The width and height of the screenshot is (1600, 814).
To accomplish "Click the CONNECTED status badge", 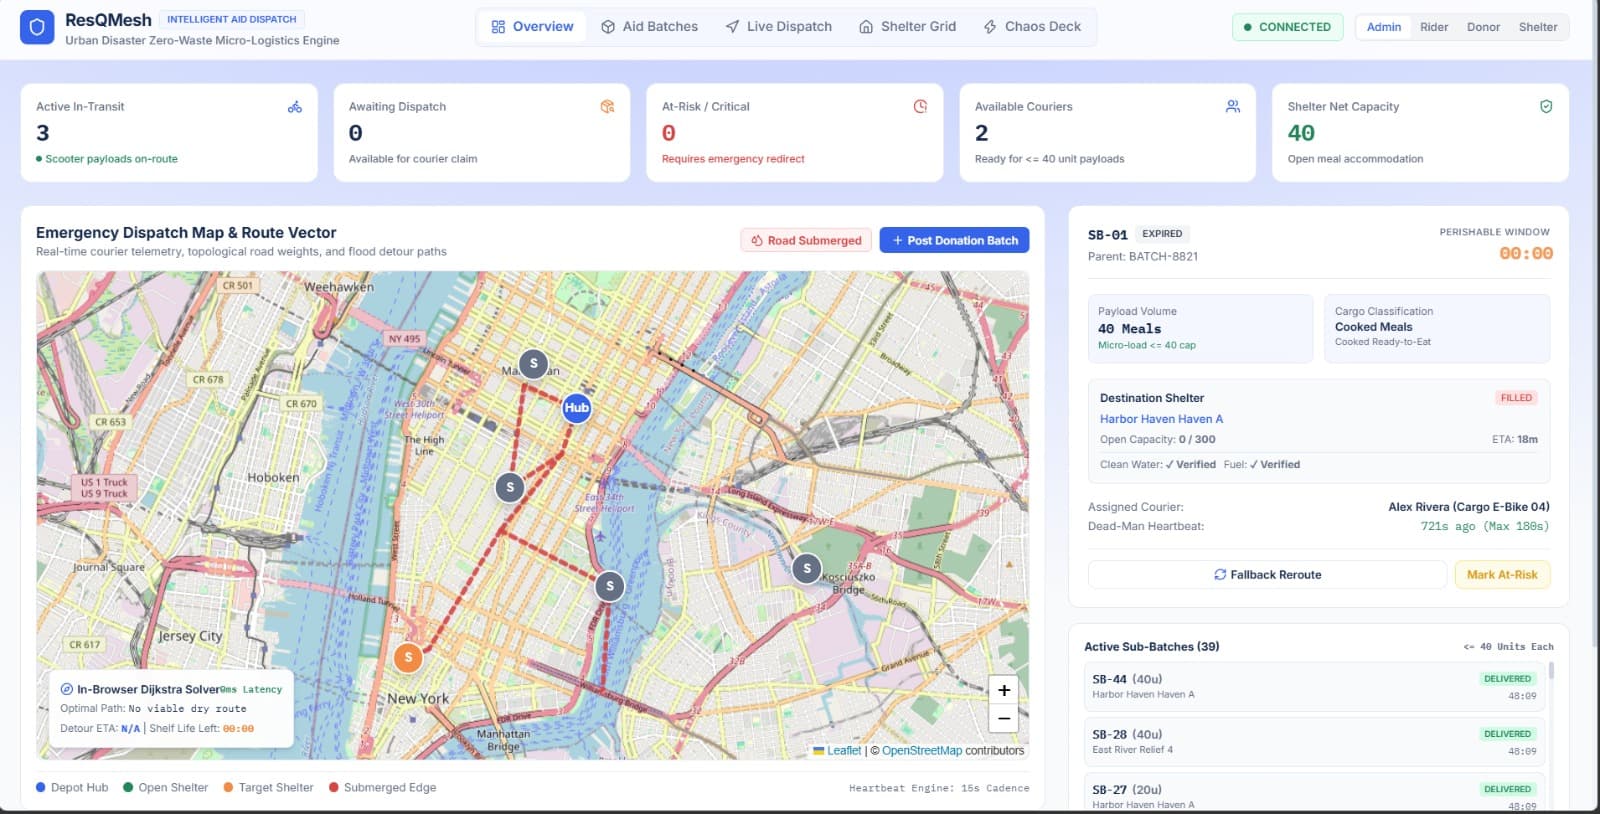I will click(1287, 27).
